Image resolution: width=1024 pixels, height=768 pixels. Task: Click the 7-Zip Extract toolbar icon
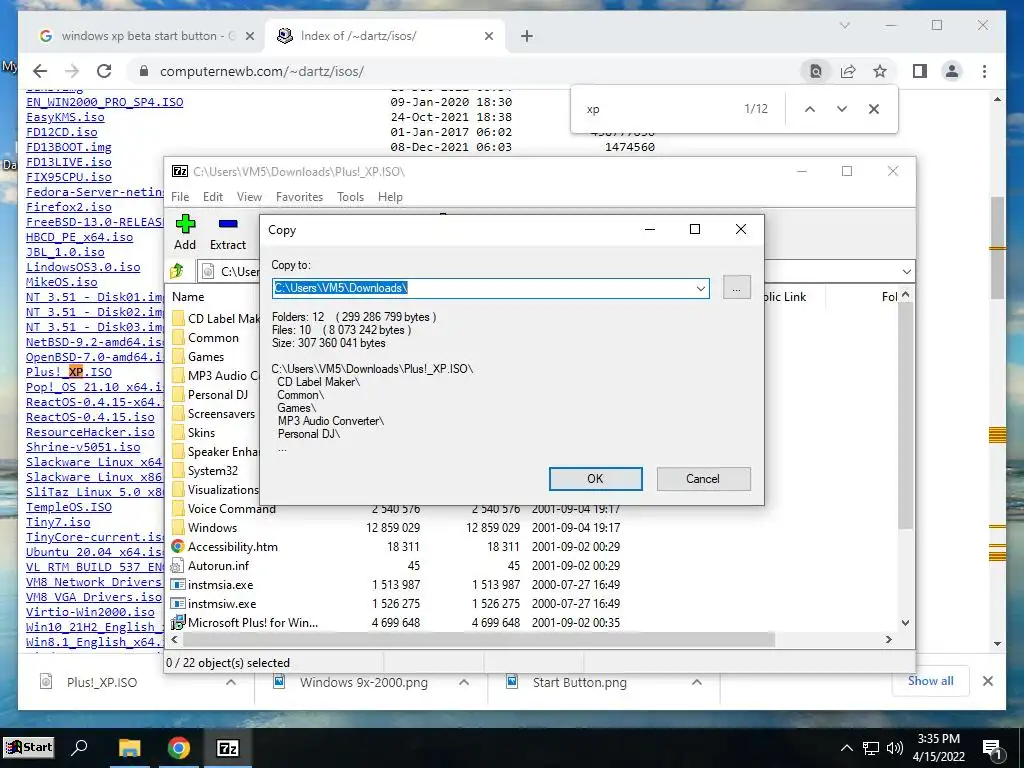click(228, 225)
